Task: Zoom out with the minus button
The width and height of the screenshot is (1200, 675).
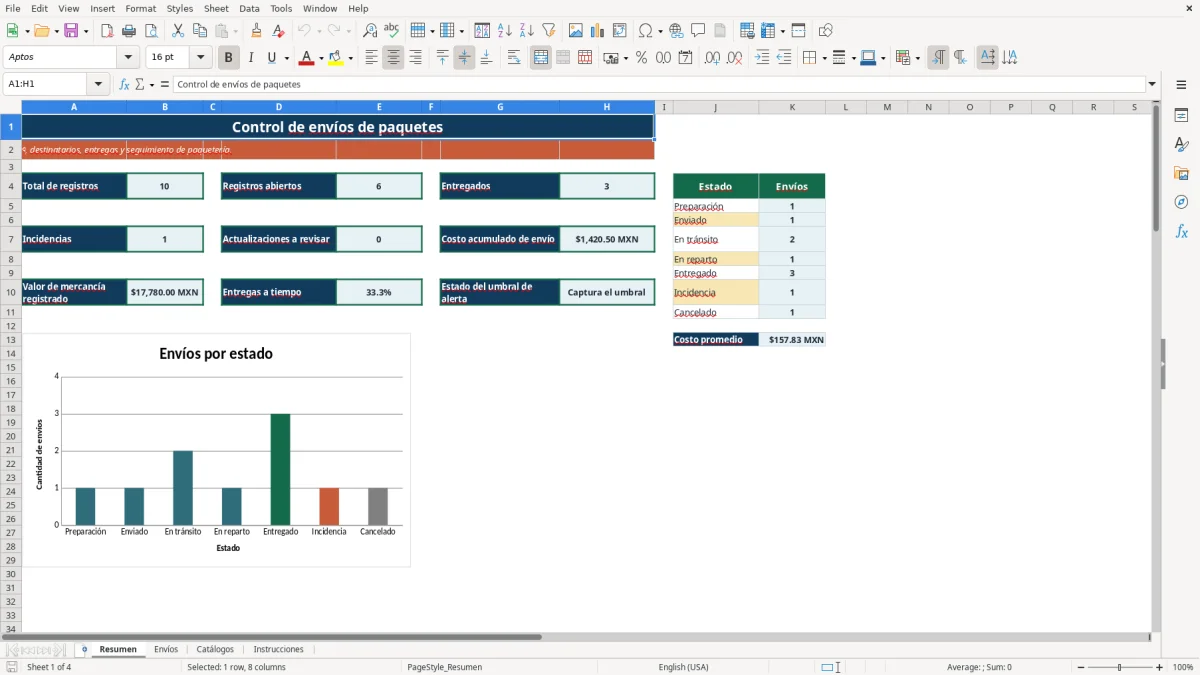Action: pyautogui.click(x=1081, y=667)
